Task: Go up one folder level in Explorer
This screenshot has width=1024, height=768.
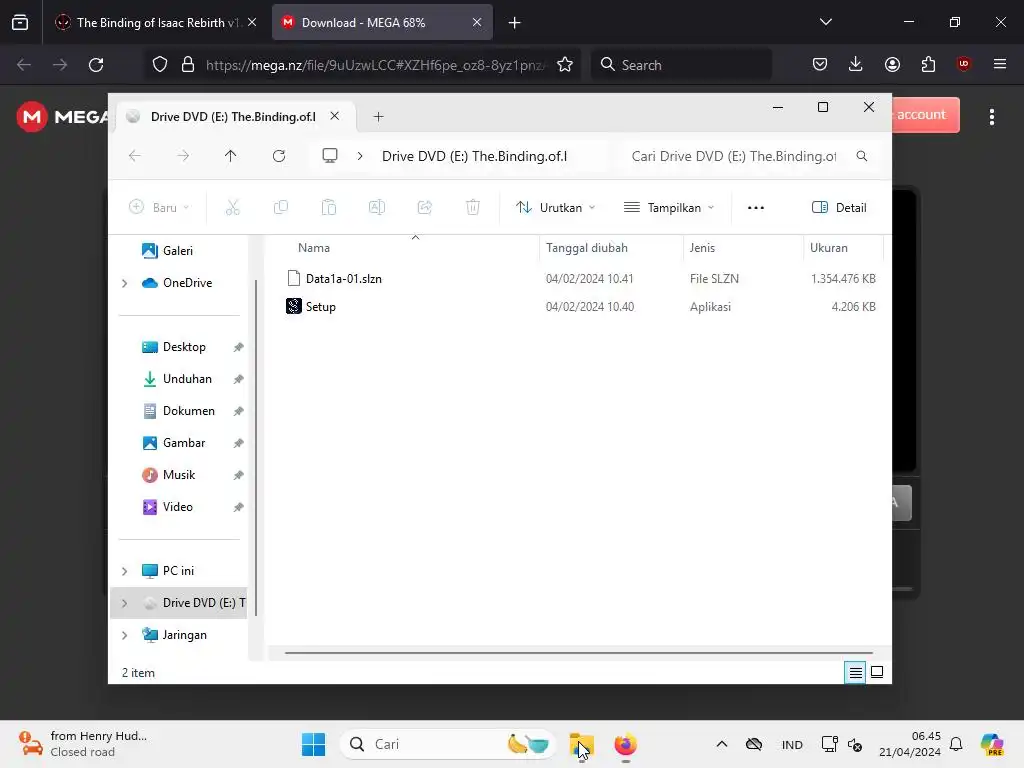Action: coord(231,156)
